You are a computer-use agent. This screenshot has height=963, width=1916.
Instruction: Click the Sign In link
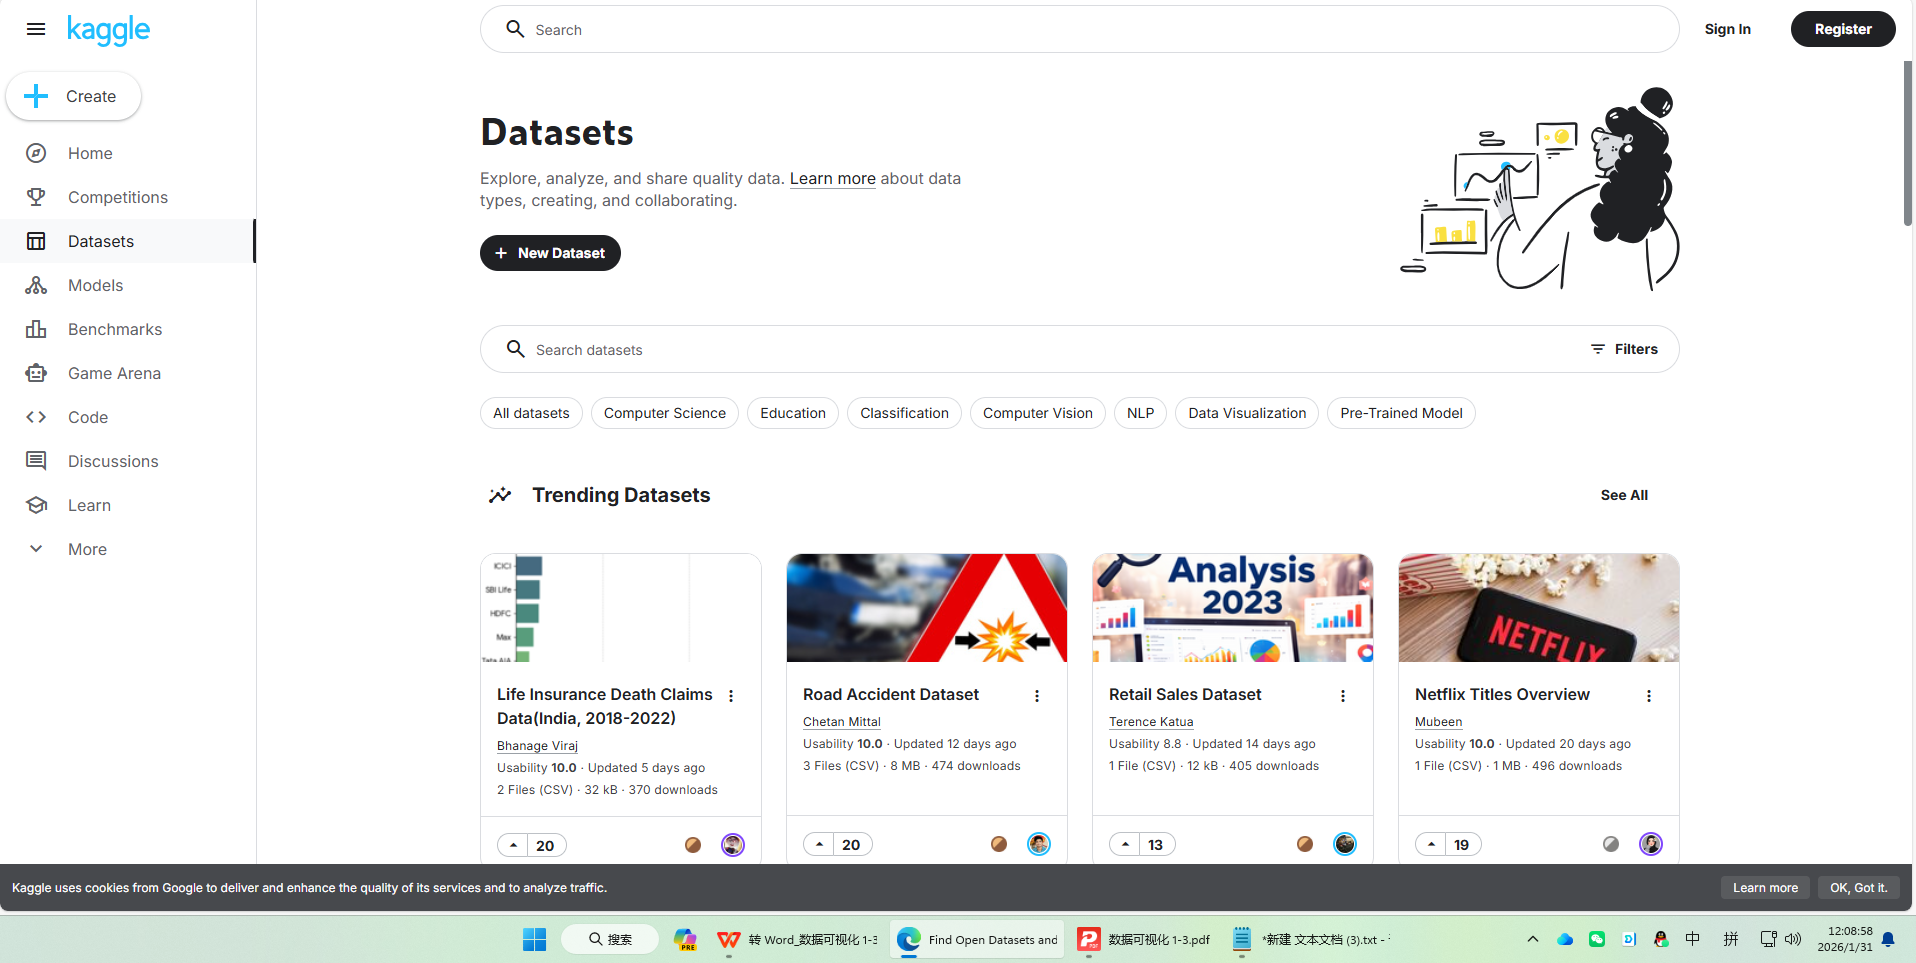coord(1727,29)
